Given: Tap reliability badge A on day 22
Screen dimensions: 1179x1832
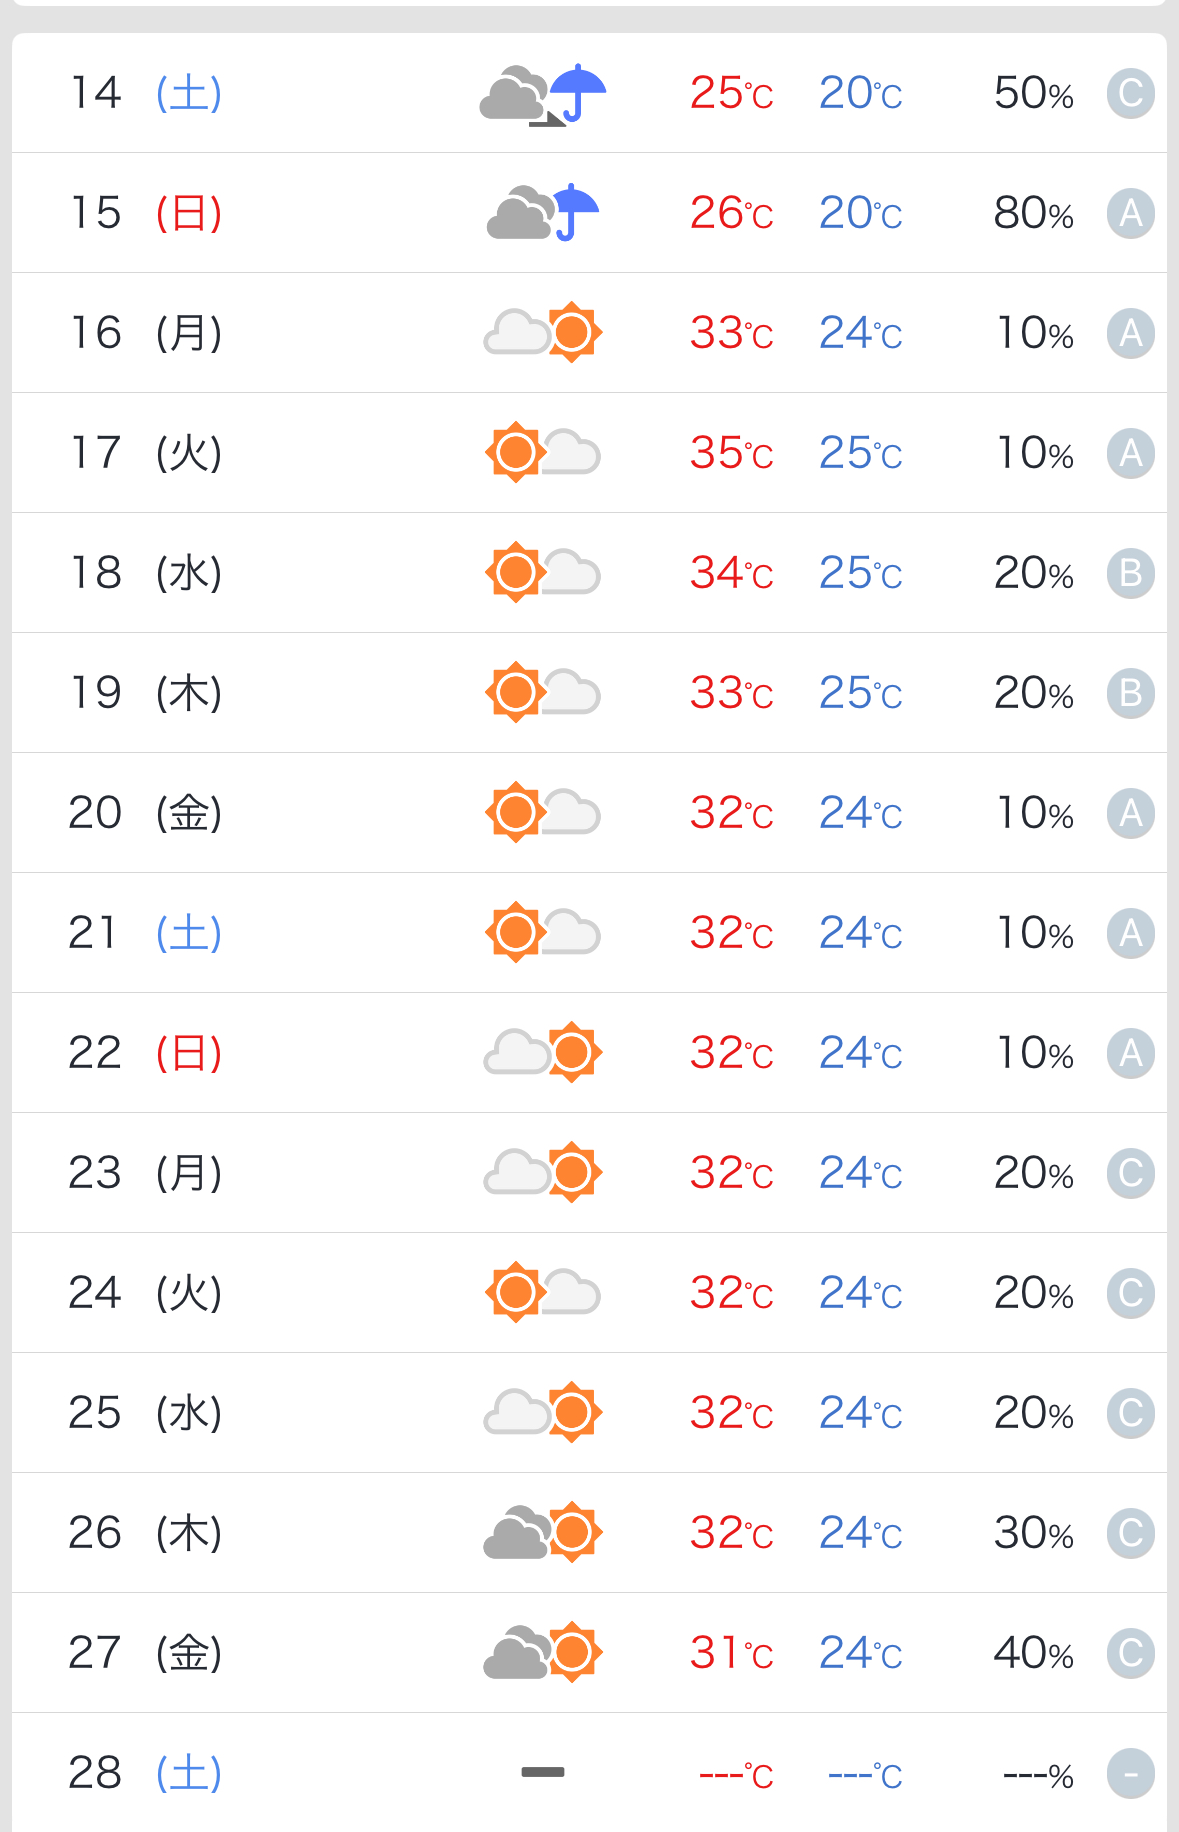Looking at the screenshot, I should coord(1131,1053).
